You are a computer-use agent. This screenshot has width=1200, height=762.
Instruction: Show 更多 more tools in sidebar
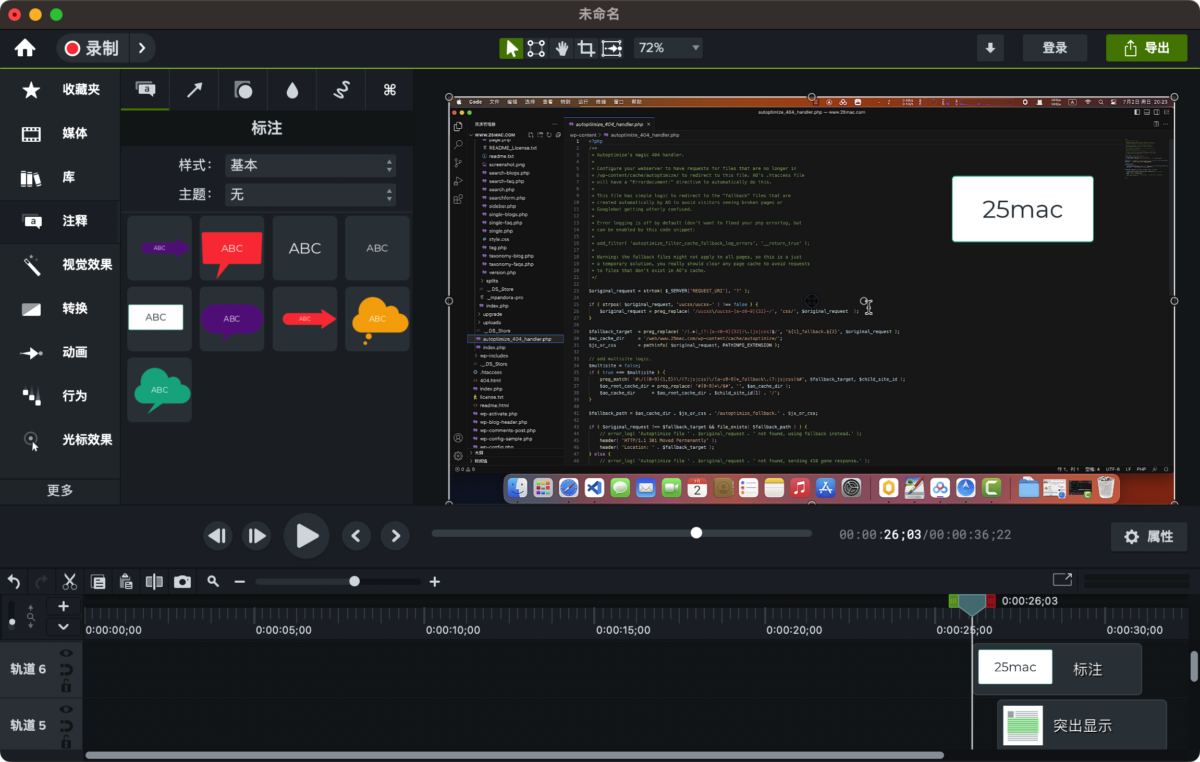[x=60, y=491]
